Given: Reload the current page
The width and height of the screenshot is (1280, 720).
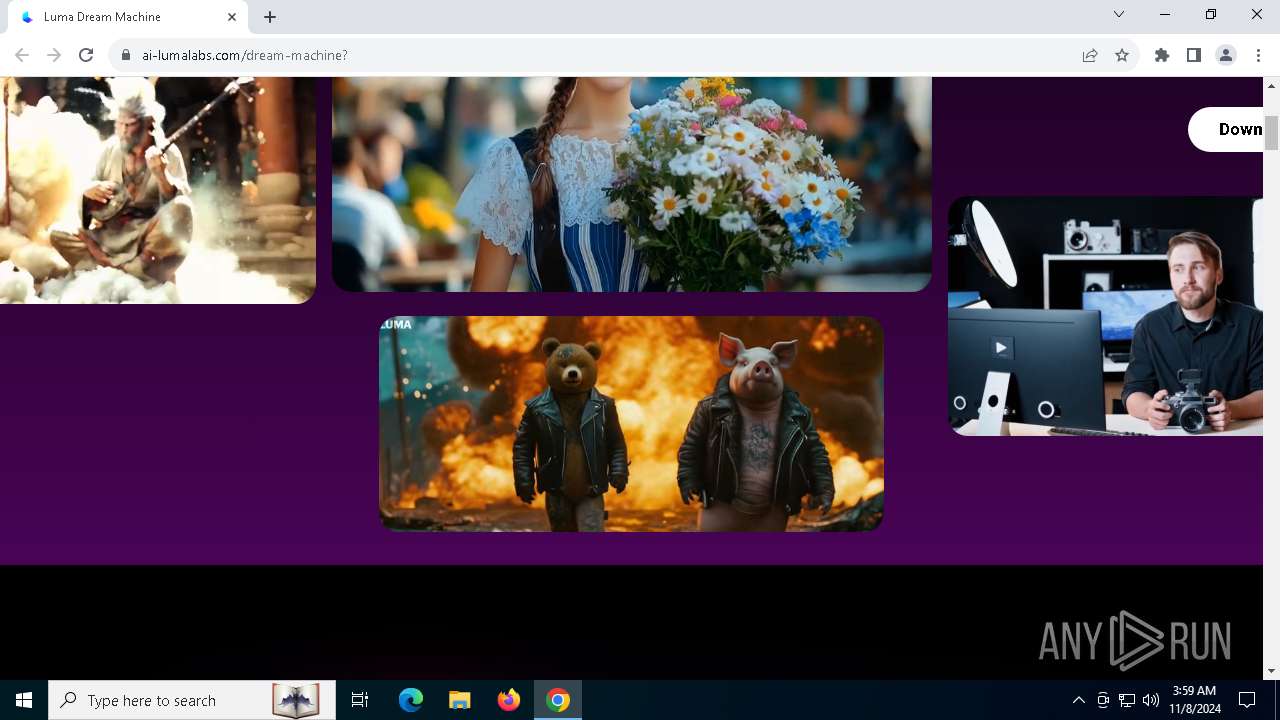Looking at the screenshot, I should point(86,55).
